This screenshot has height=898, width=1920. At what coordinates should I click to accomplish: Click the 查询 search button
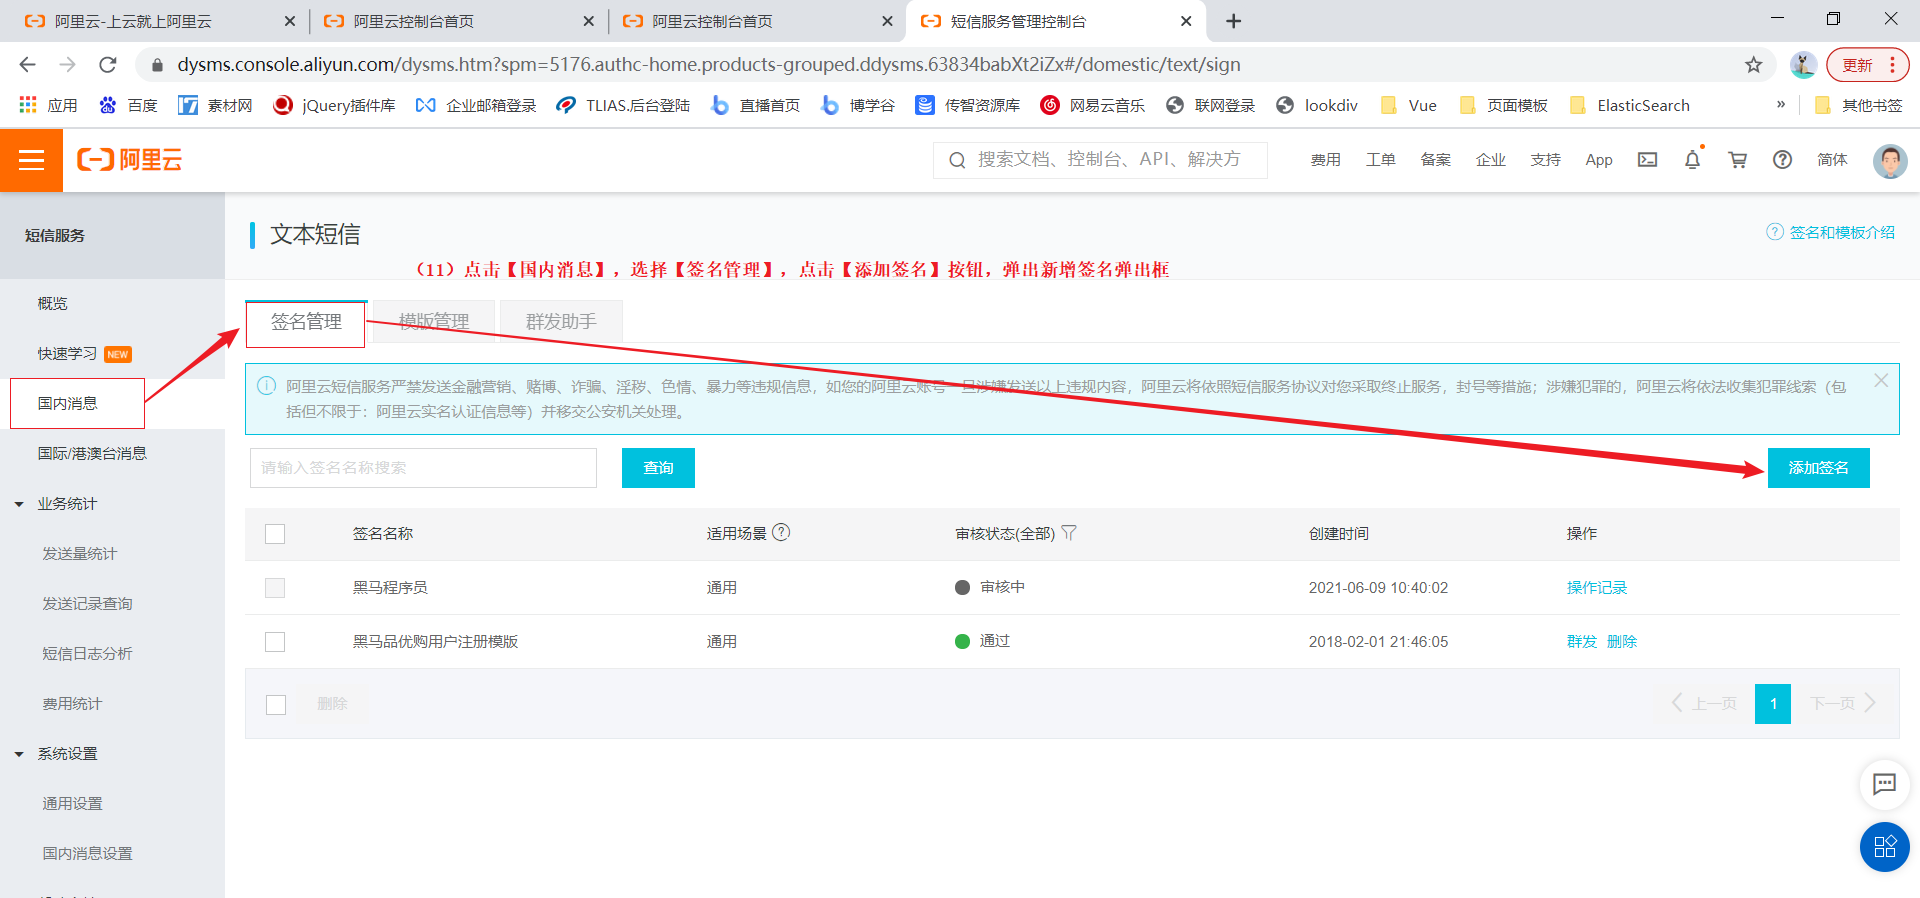coord(658,468)
